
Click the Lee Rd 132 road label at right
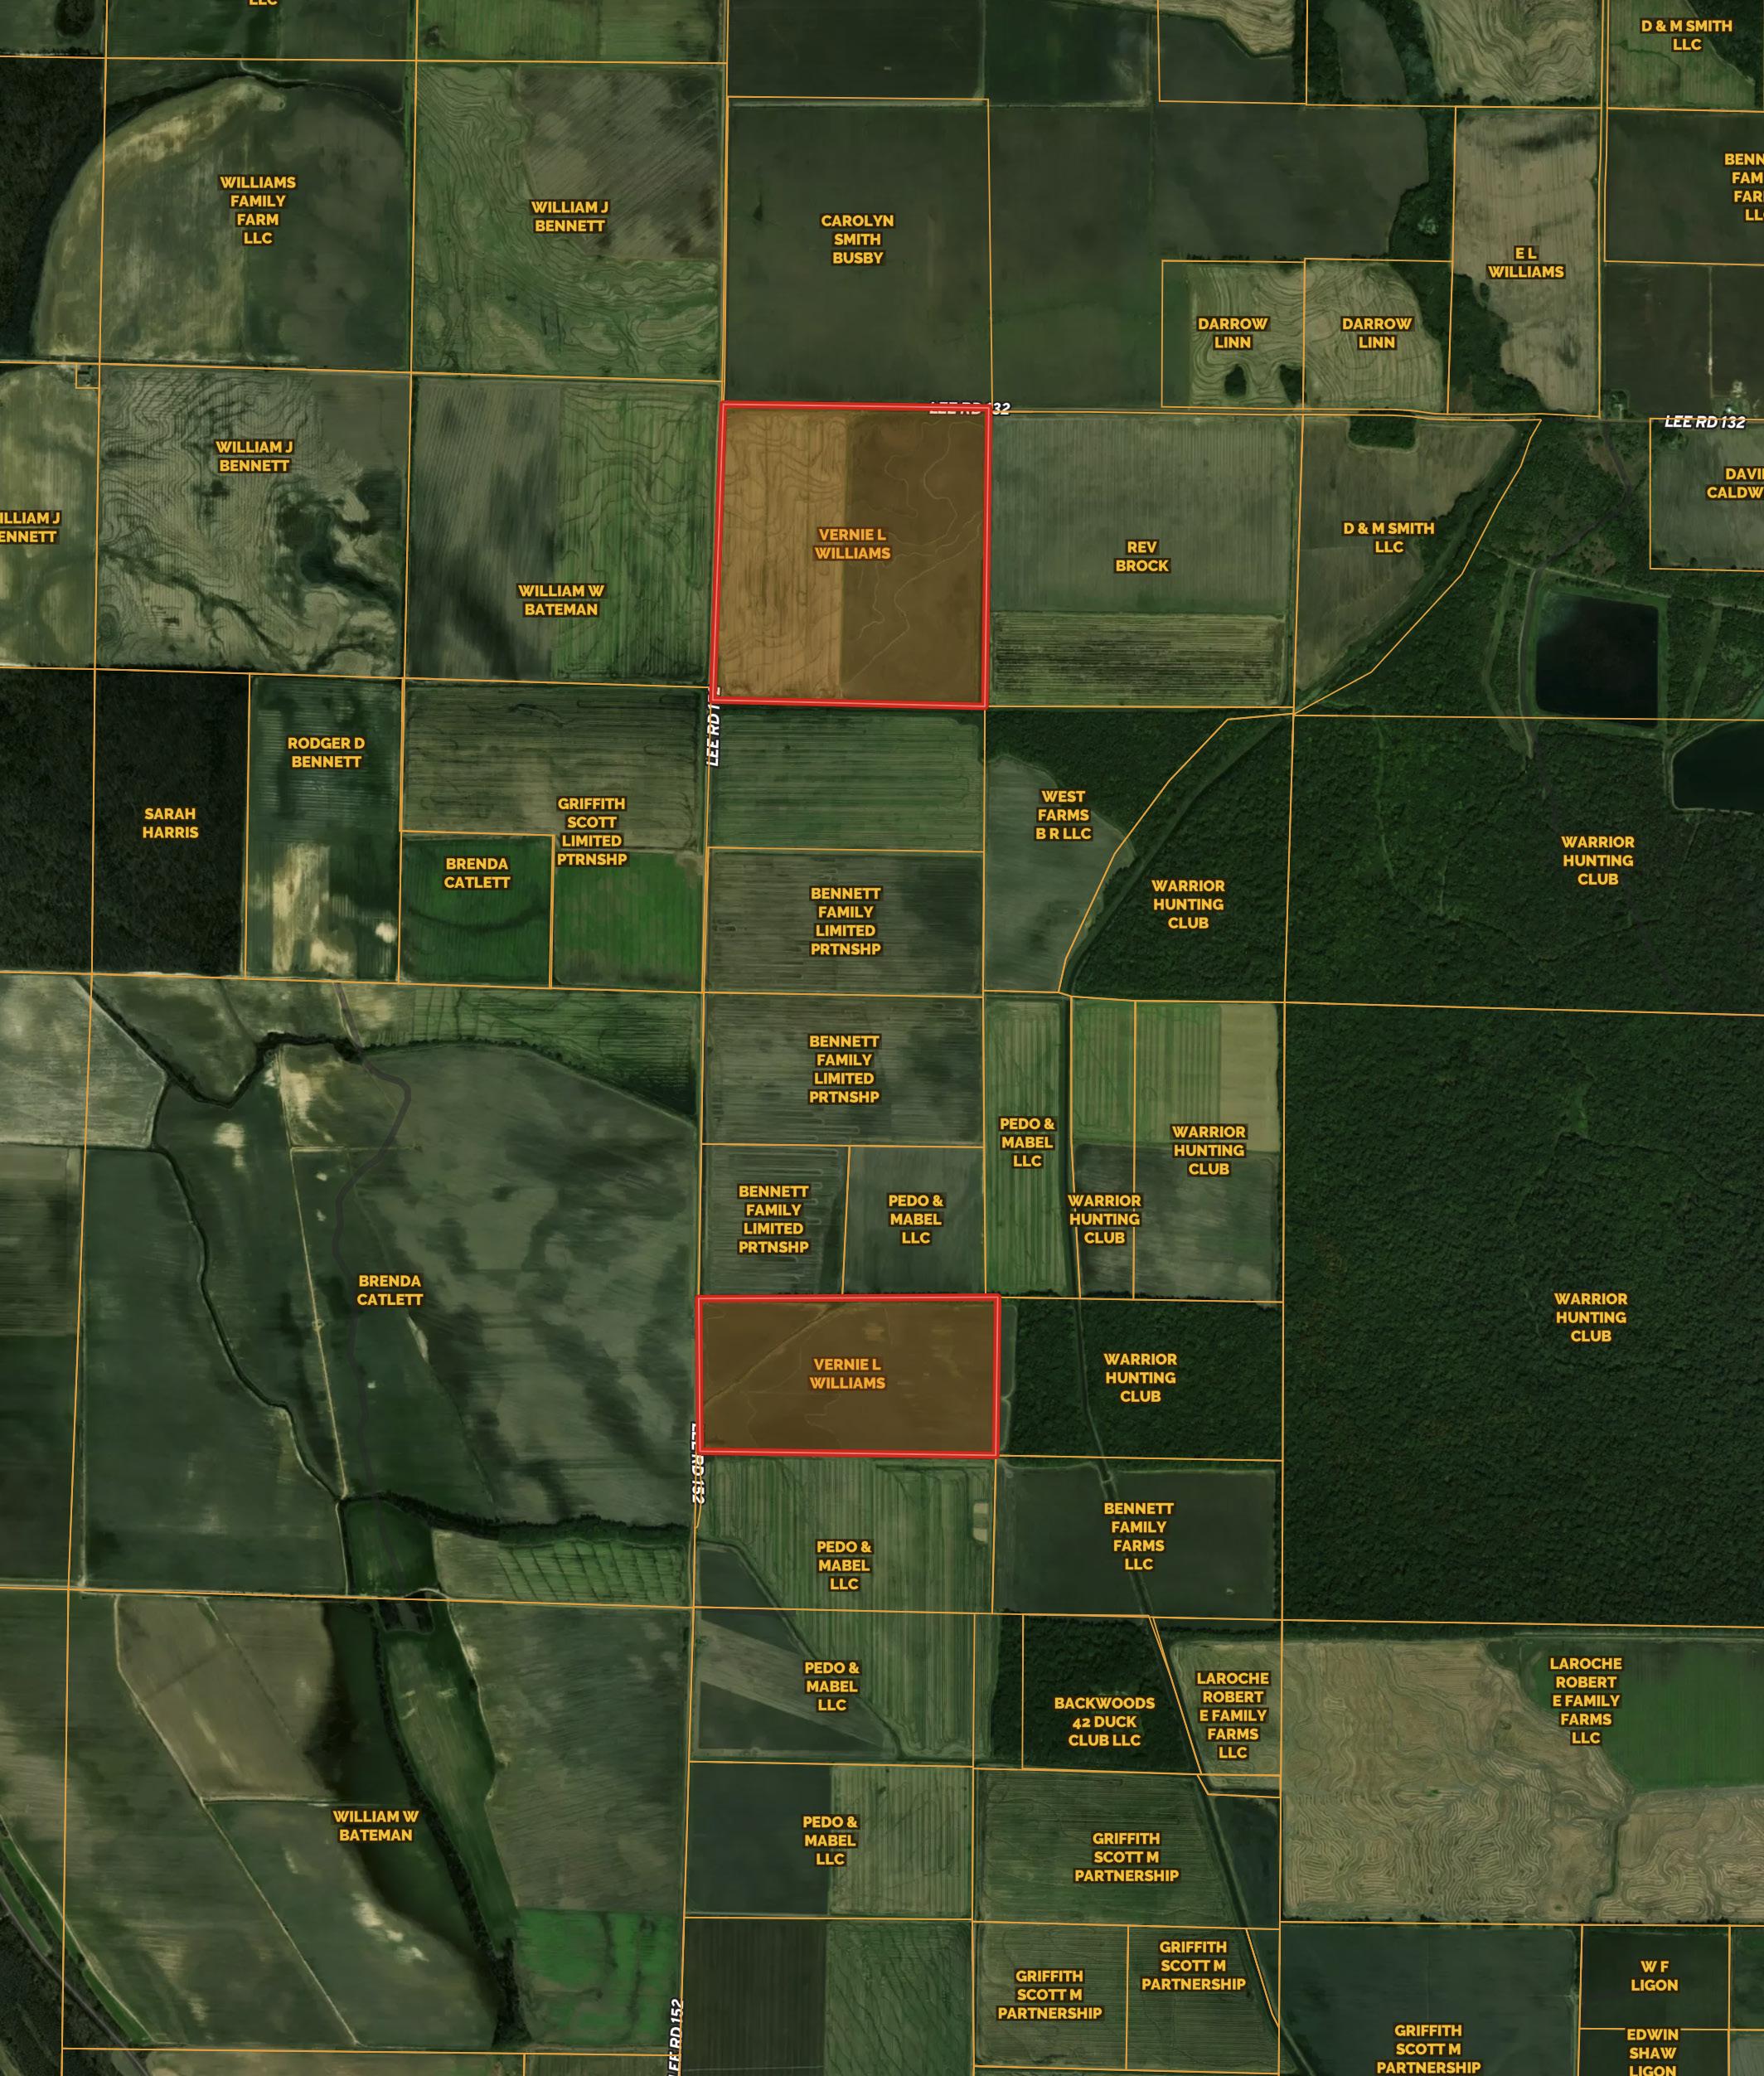click(x=1704, y=422)
